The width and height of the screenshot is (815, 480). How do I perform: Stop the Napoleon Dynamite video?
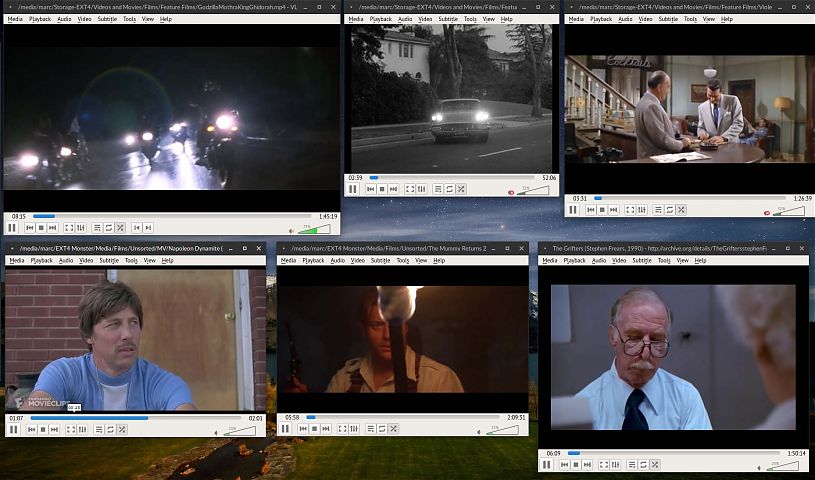(x=43, y=430)
